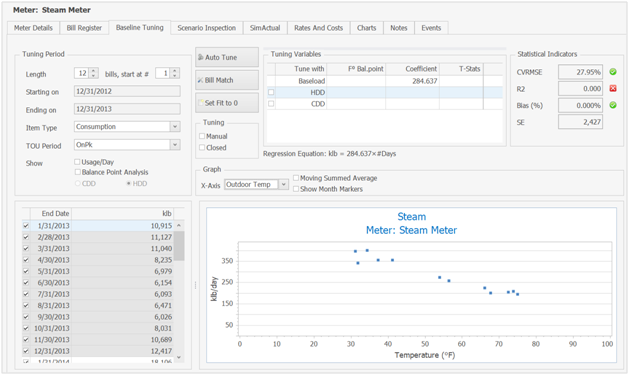Click the bill list scroll up arrow
Image resolution: width=630 pixels, height=375 pixels.
click(x=179, y=225)
